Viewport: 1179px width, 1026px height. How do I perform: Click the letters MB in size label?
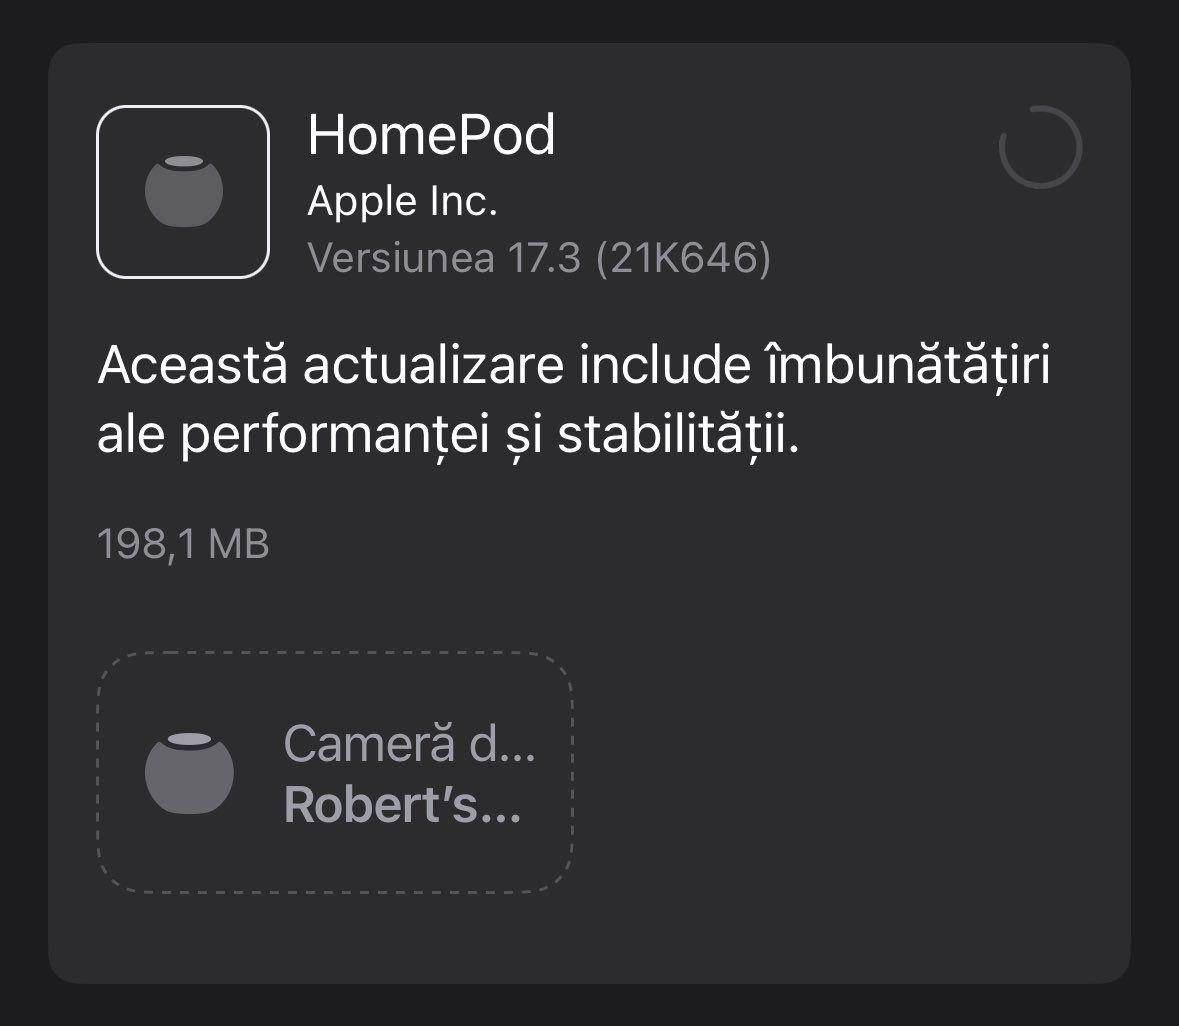(239, 545)
